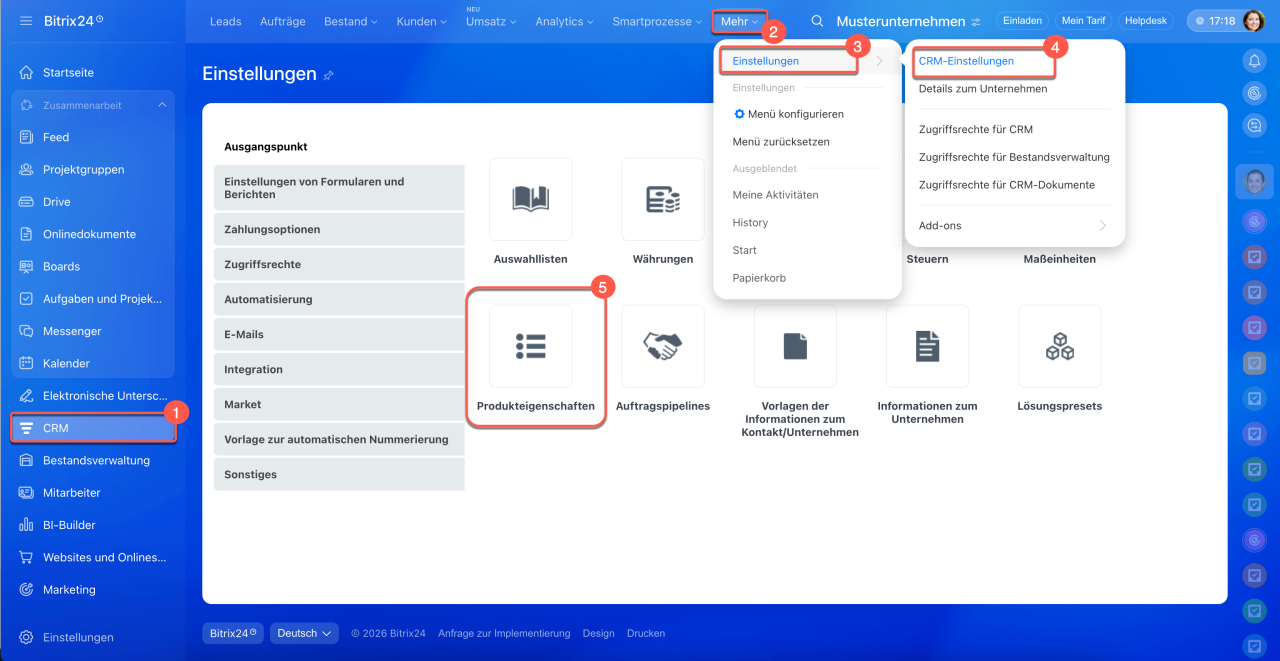Select Menü zurücksetzen
The image size is (1280, 661).
781,142
